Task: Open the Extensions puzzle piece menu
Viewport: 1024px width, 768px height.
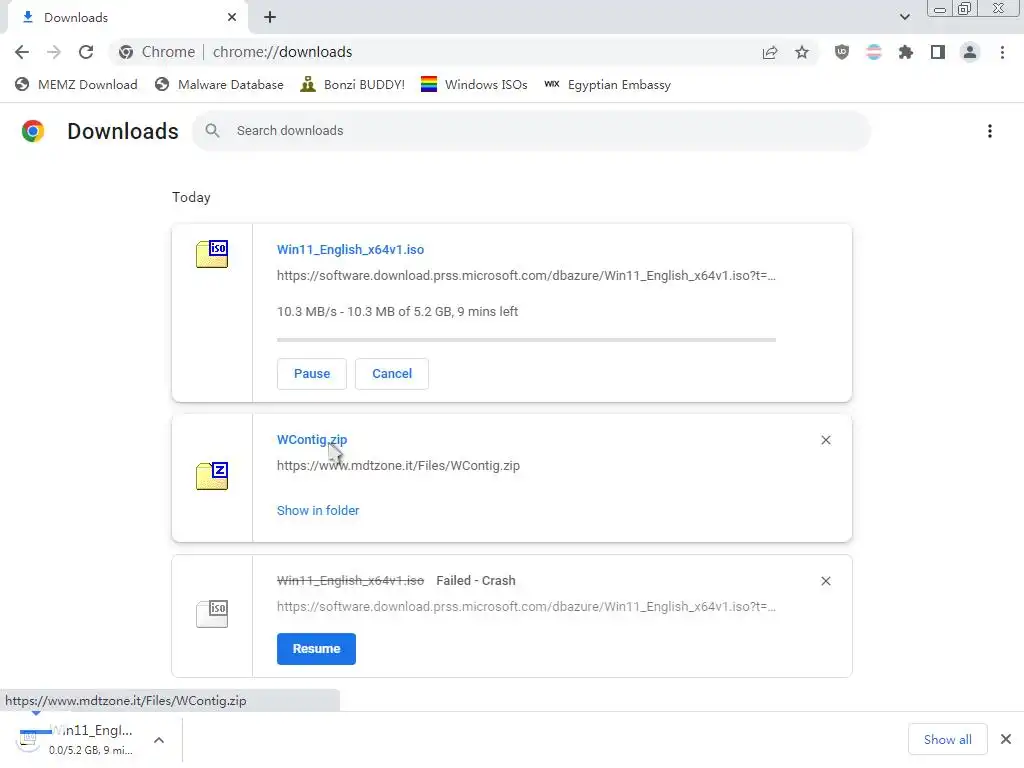Action: 906,52
